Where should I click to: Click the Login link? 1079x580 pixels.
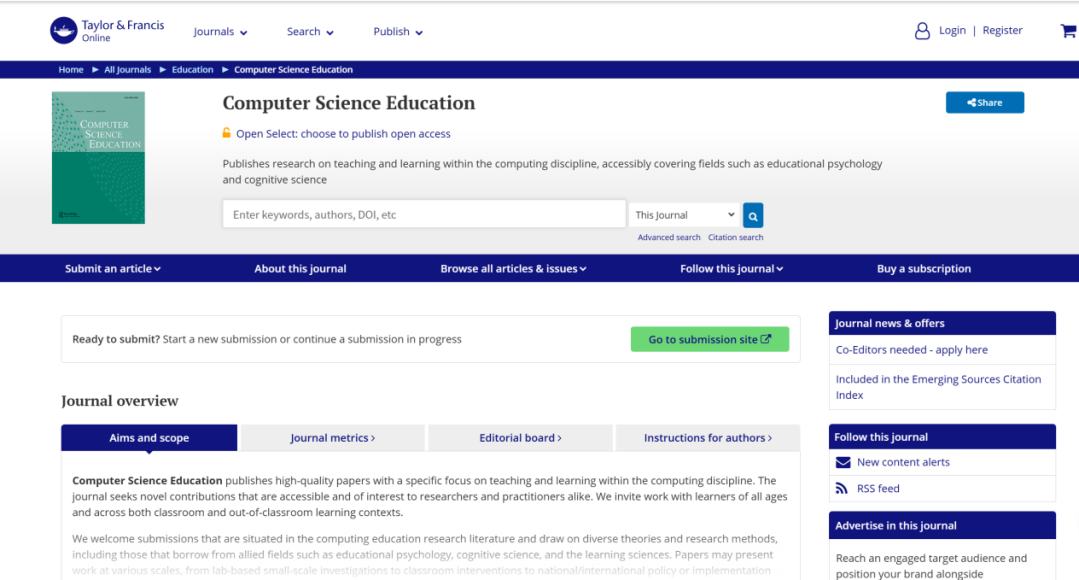click(x=952, y=30)
